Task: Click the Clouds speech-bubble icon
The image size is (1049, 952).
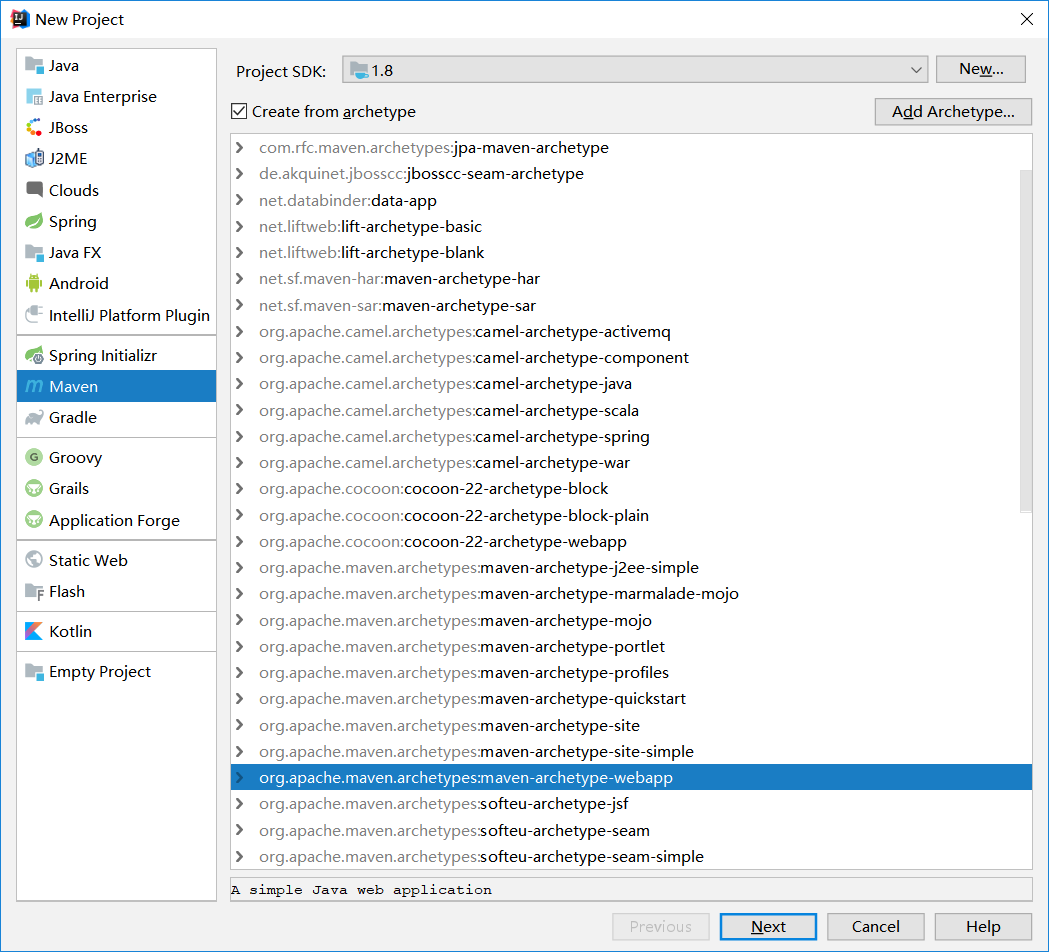Action: tap(34, 190)
